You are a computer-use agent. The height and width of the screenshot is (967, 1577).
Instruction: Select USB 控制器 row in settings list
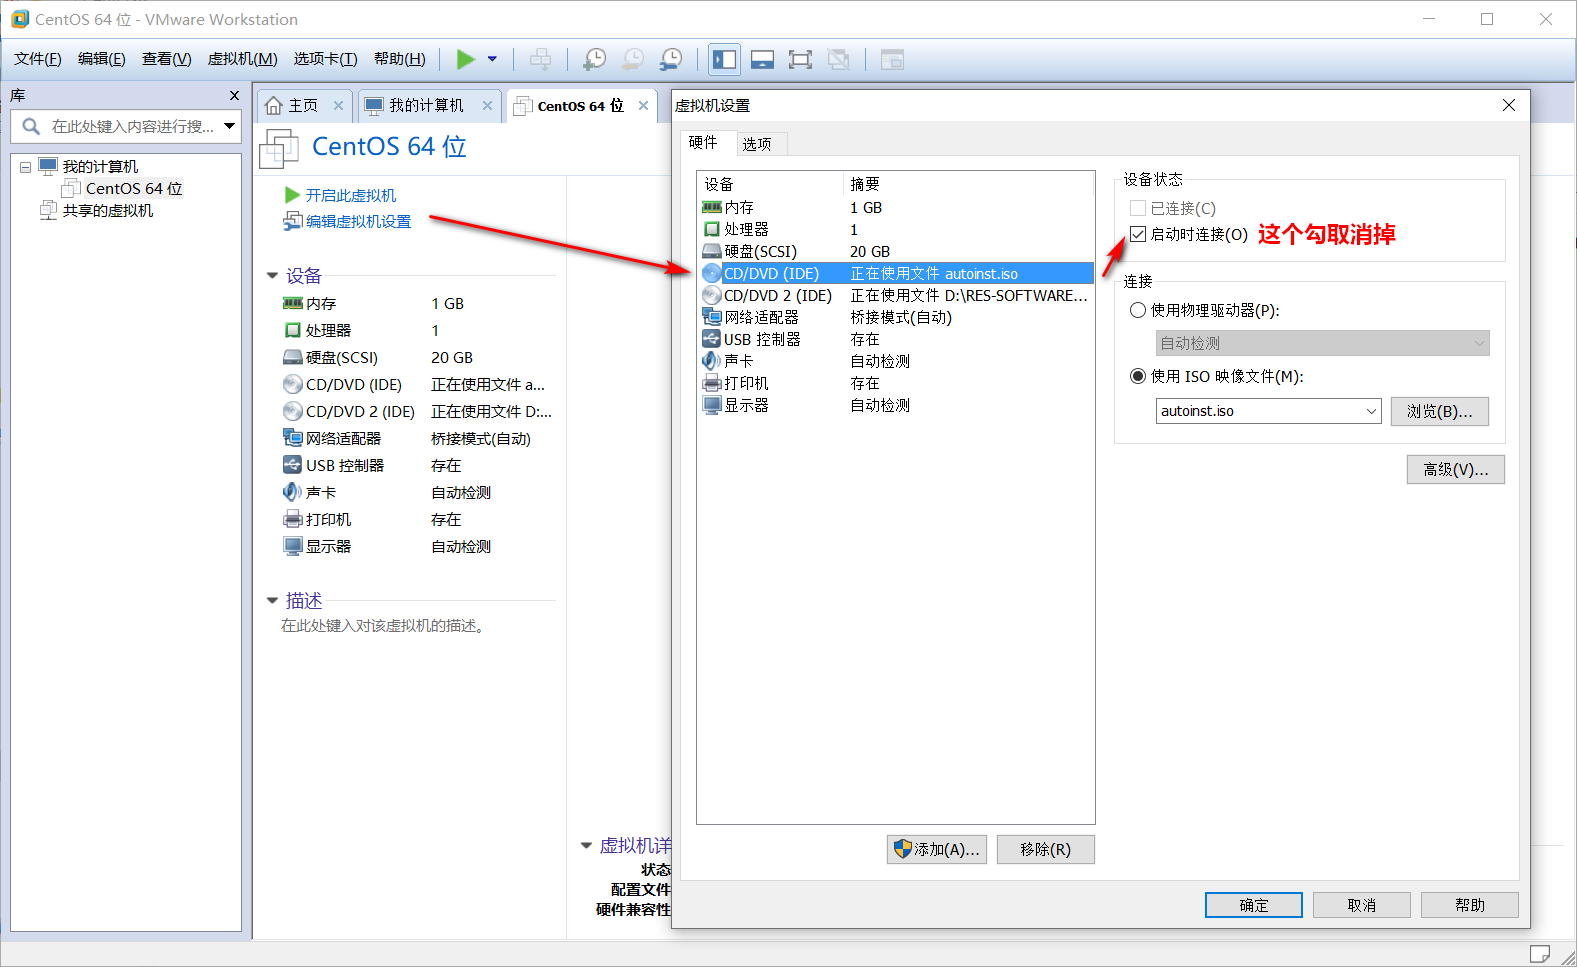(x=896, y=339)
